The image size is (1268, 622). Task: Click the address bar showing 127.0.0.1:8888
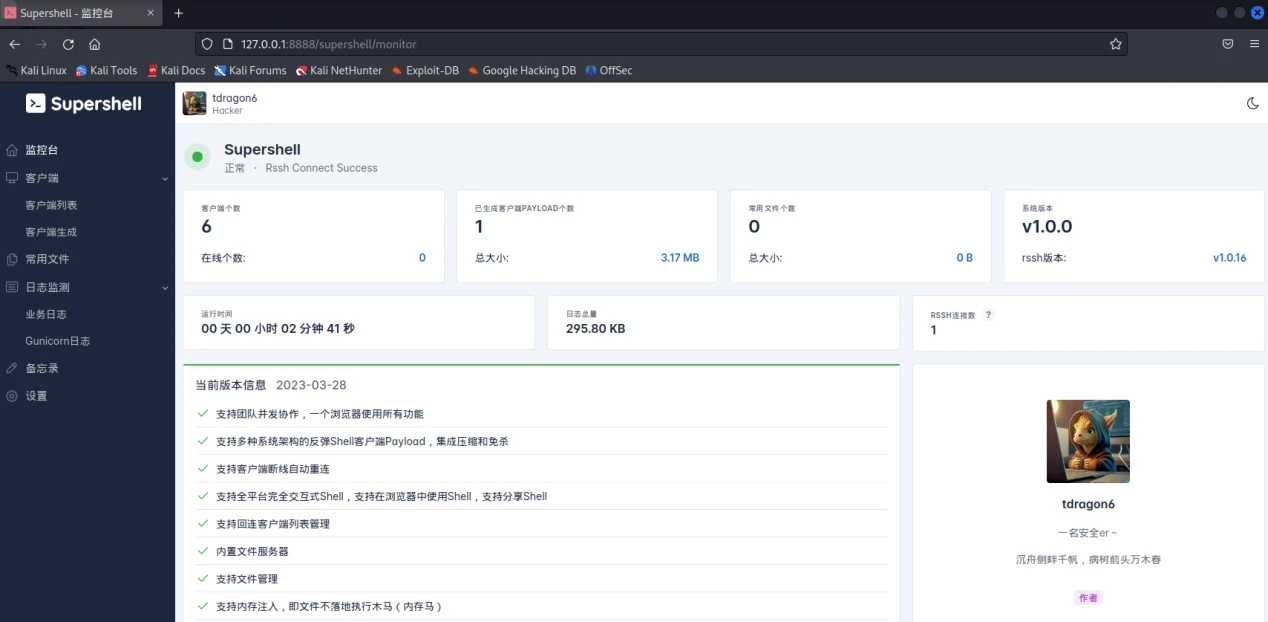click(661, 44)
